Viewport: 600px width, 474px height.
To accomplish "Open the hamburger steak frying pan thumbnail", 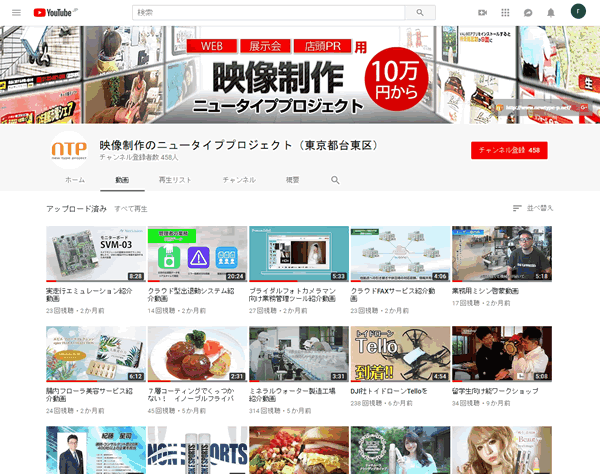I will [x=197, y=354].
